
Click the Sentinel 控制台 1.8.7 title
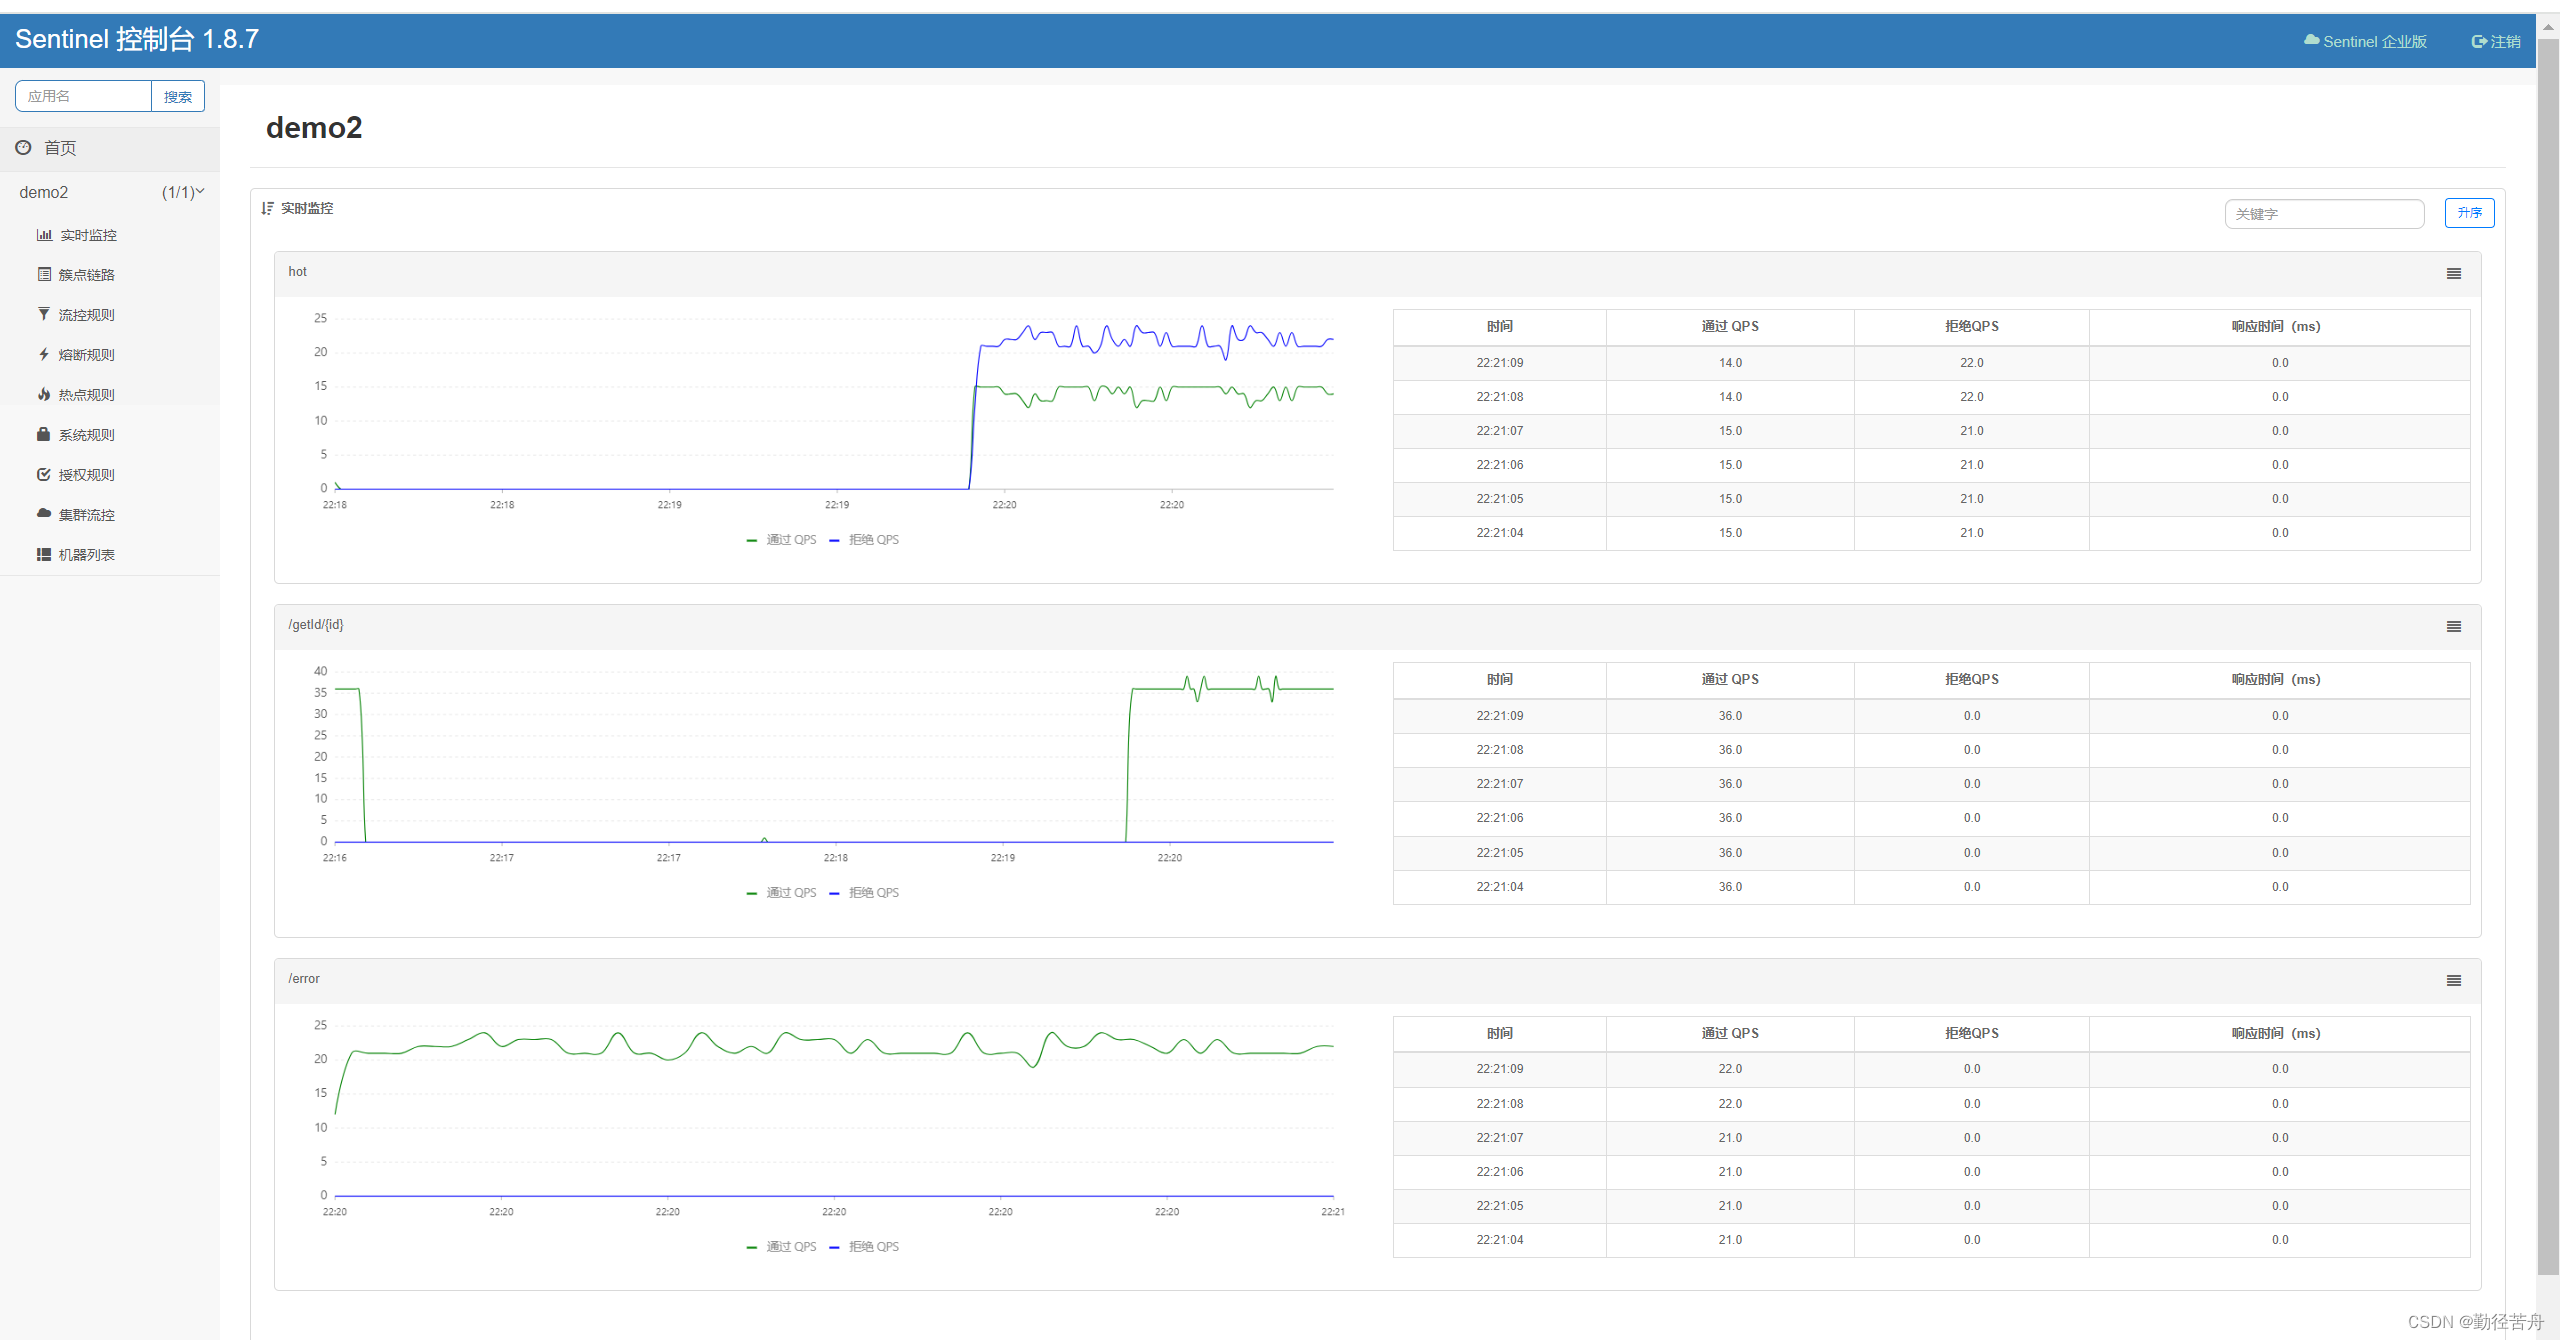pyautogui.click(x=137, y=39)
